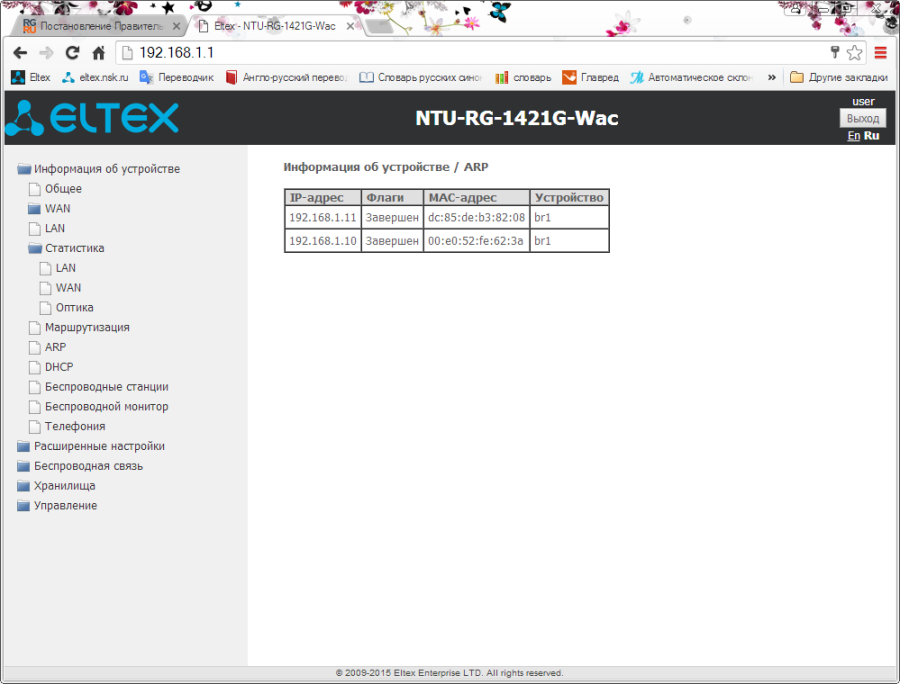Expand the Управление folder
The image size is (900, 684).
tap(57, 506)
